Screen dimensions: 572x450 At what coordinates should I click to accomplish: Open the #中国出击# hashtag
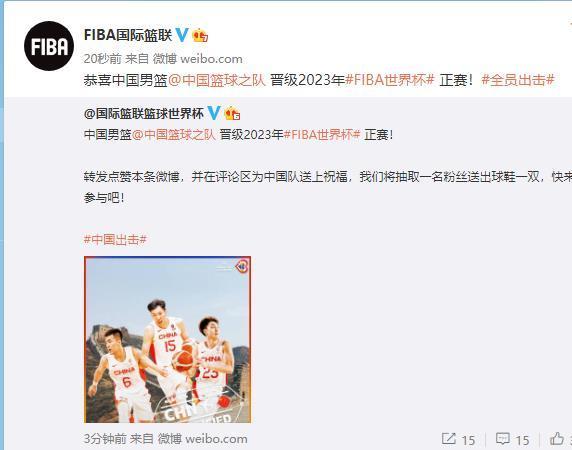point(115,240)
